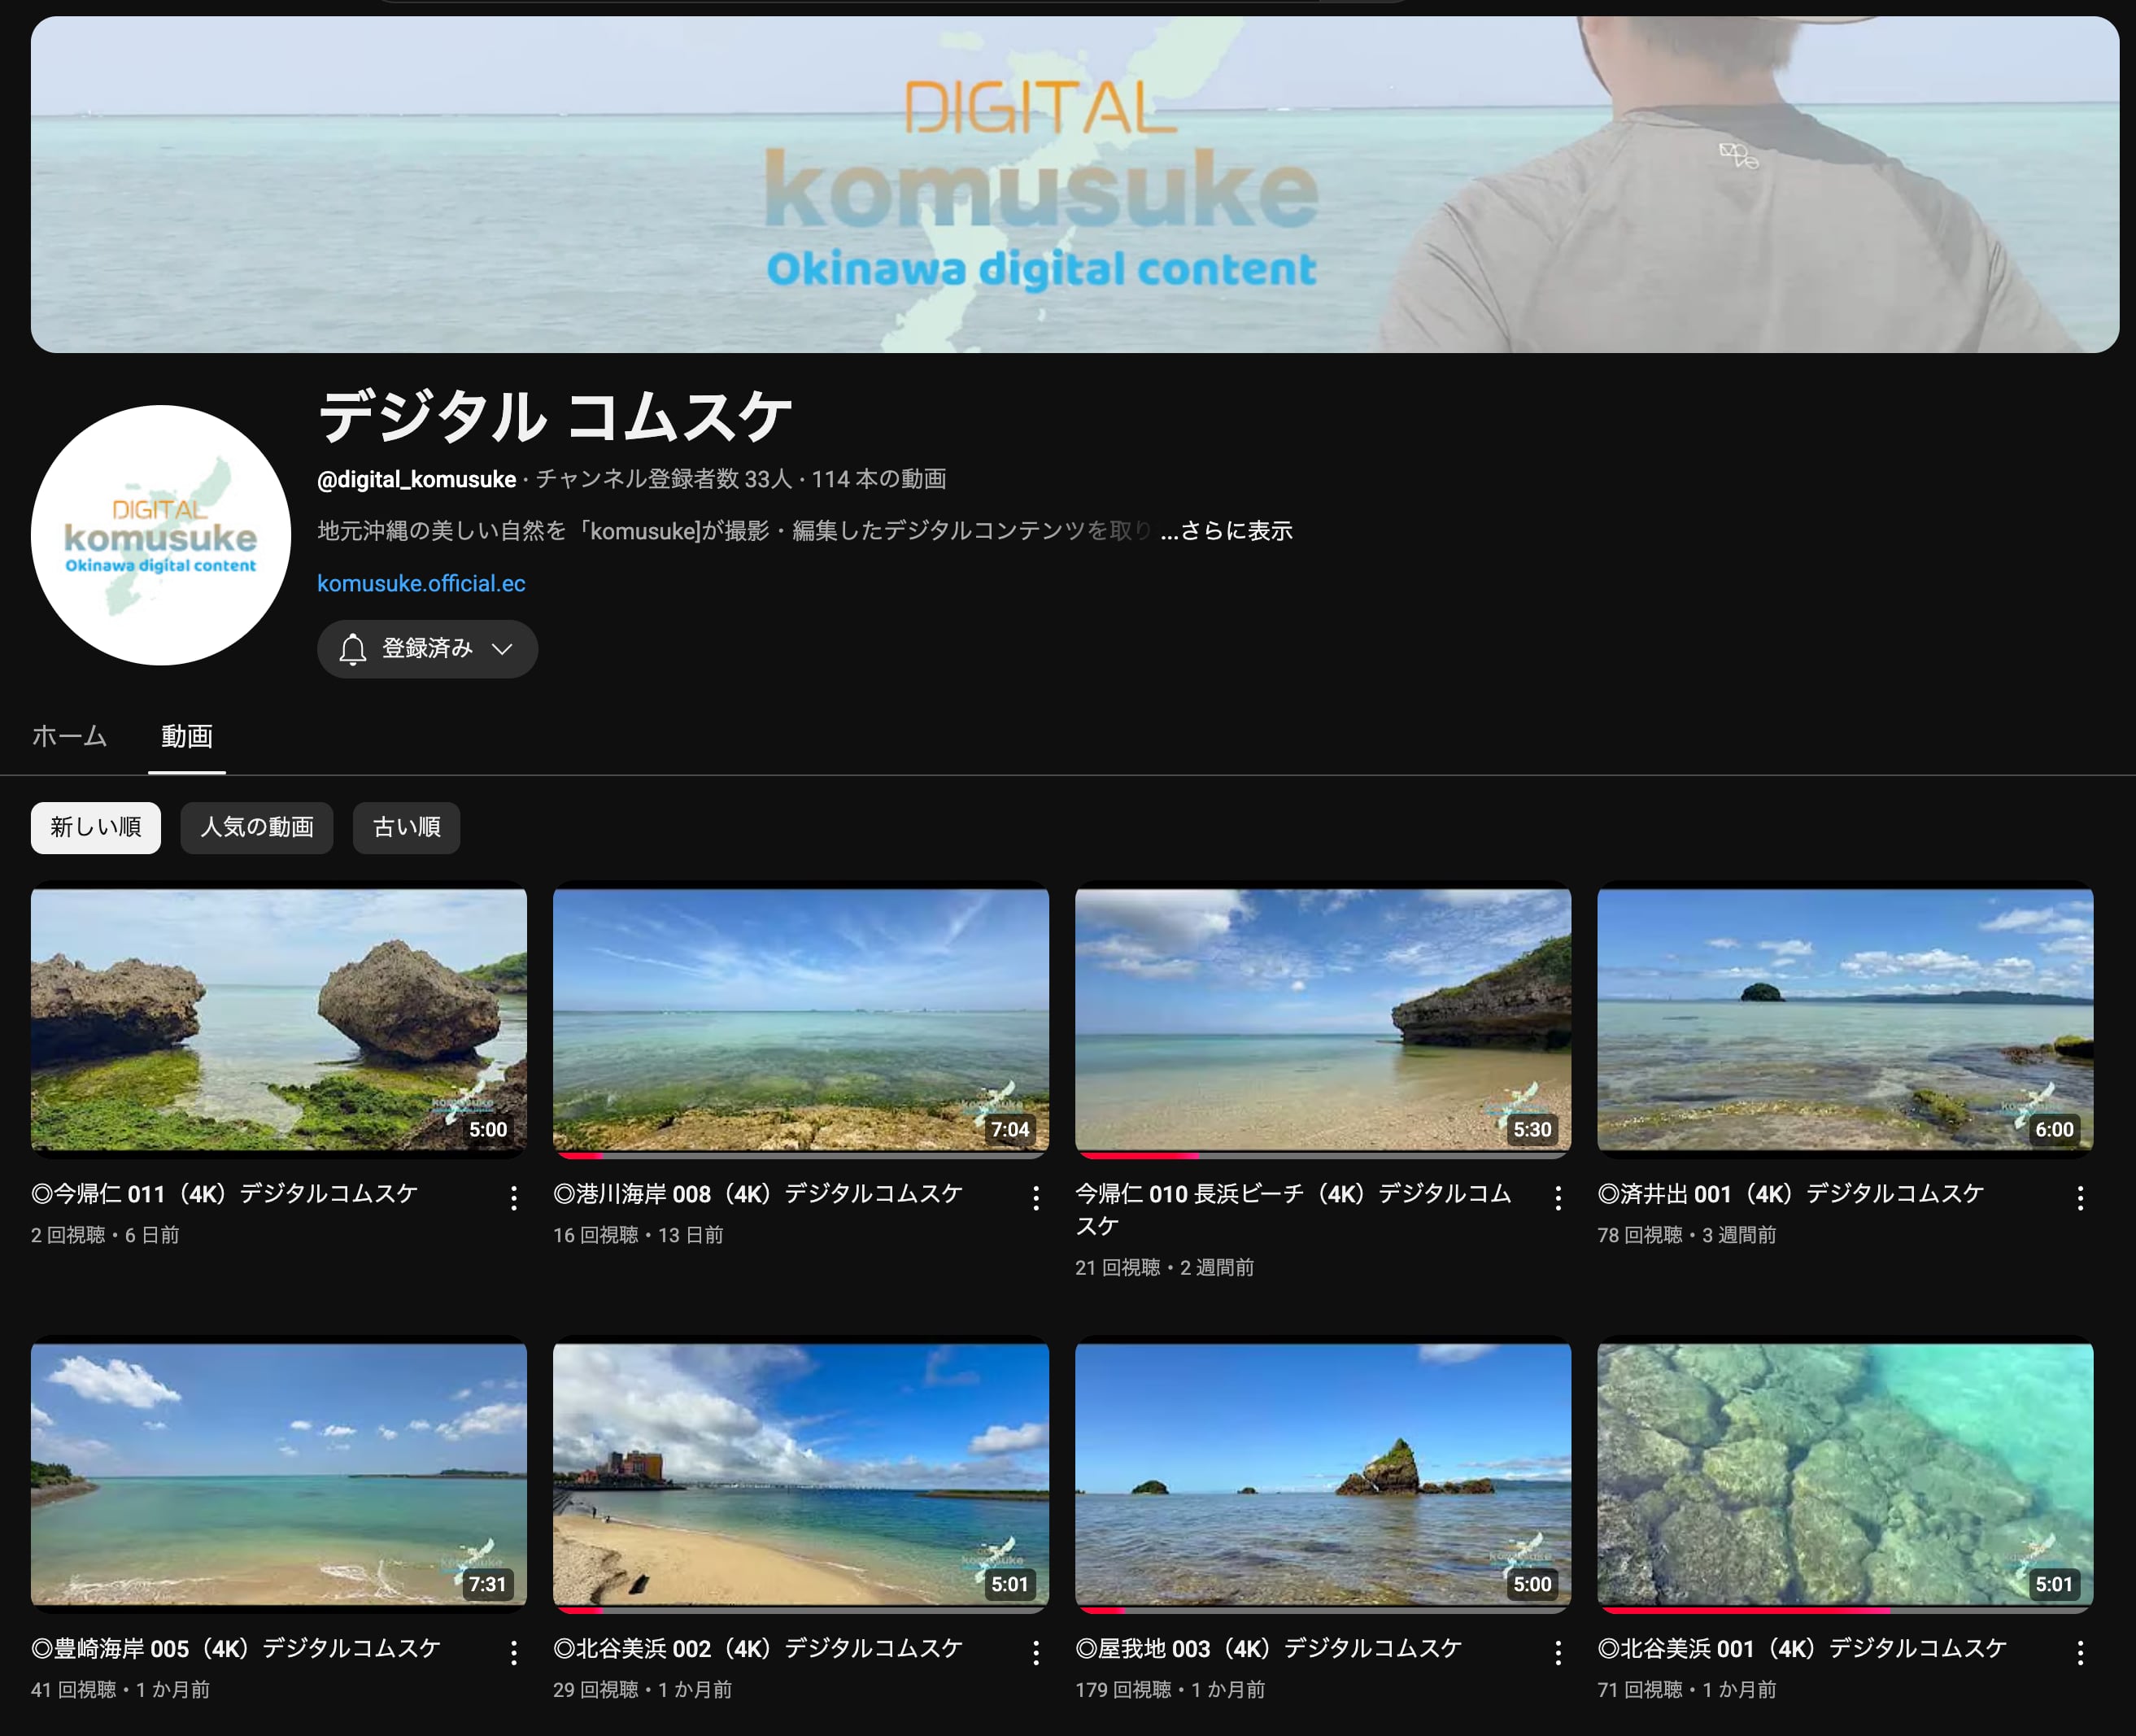The height and width of the screenshot is (1736, 2136).
Task: Play the 屋我地 003 island thumbnail
Action: coord(1323,1474)
